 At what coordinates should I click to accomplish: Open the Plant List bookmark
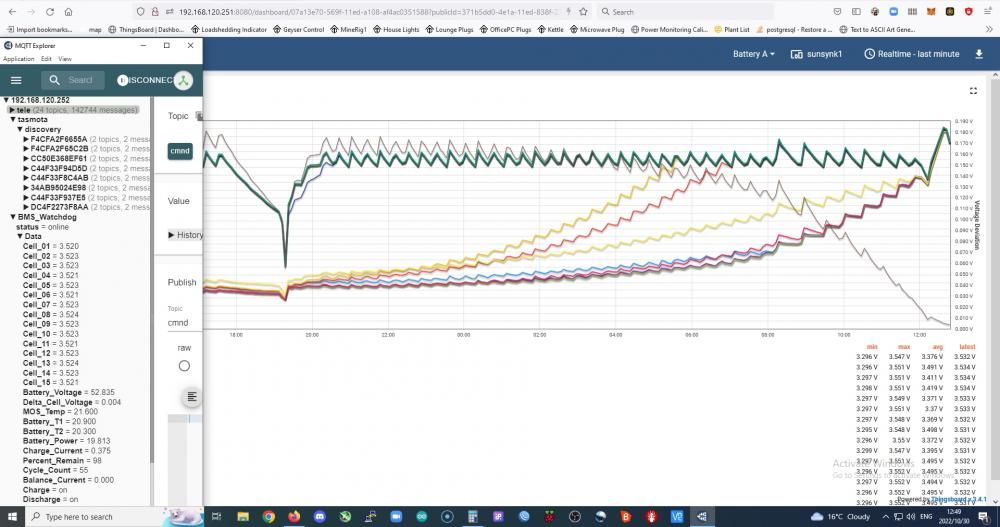coord(732,29)
